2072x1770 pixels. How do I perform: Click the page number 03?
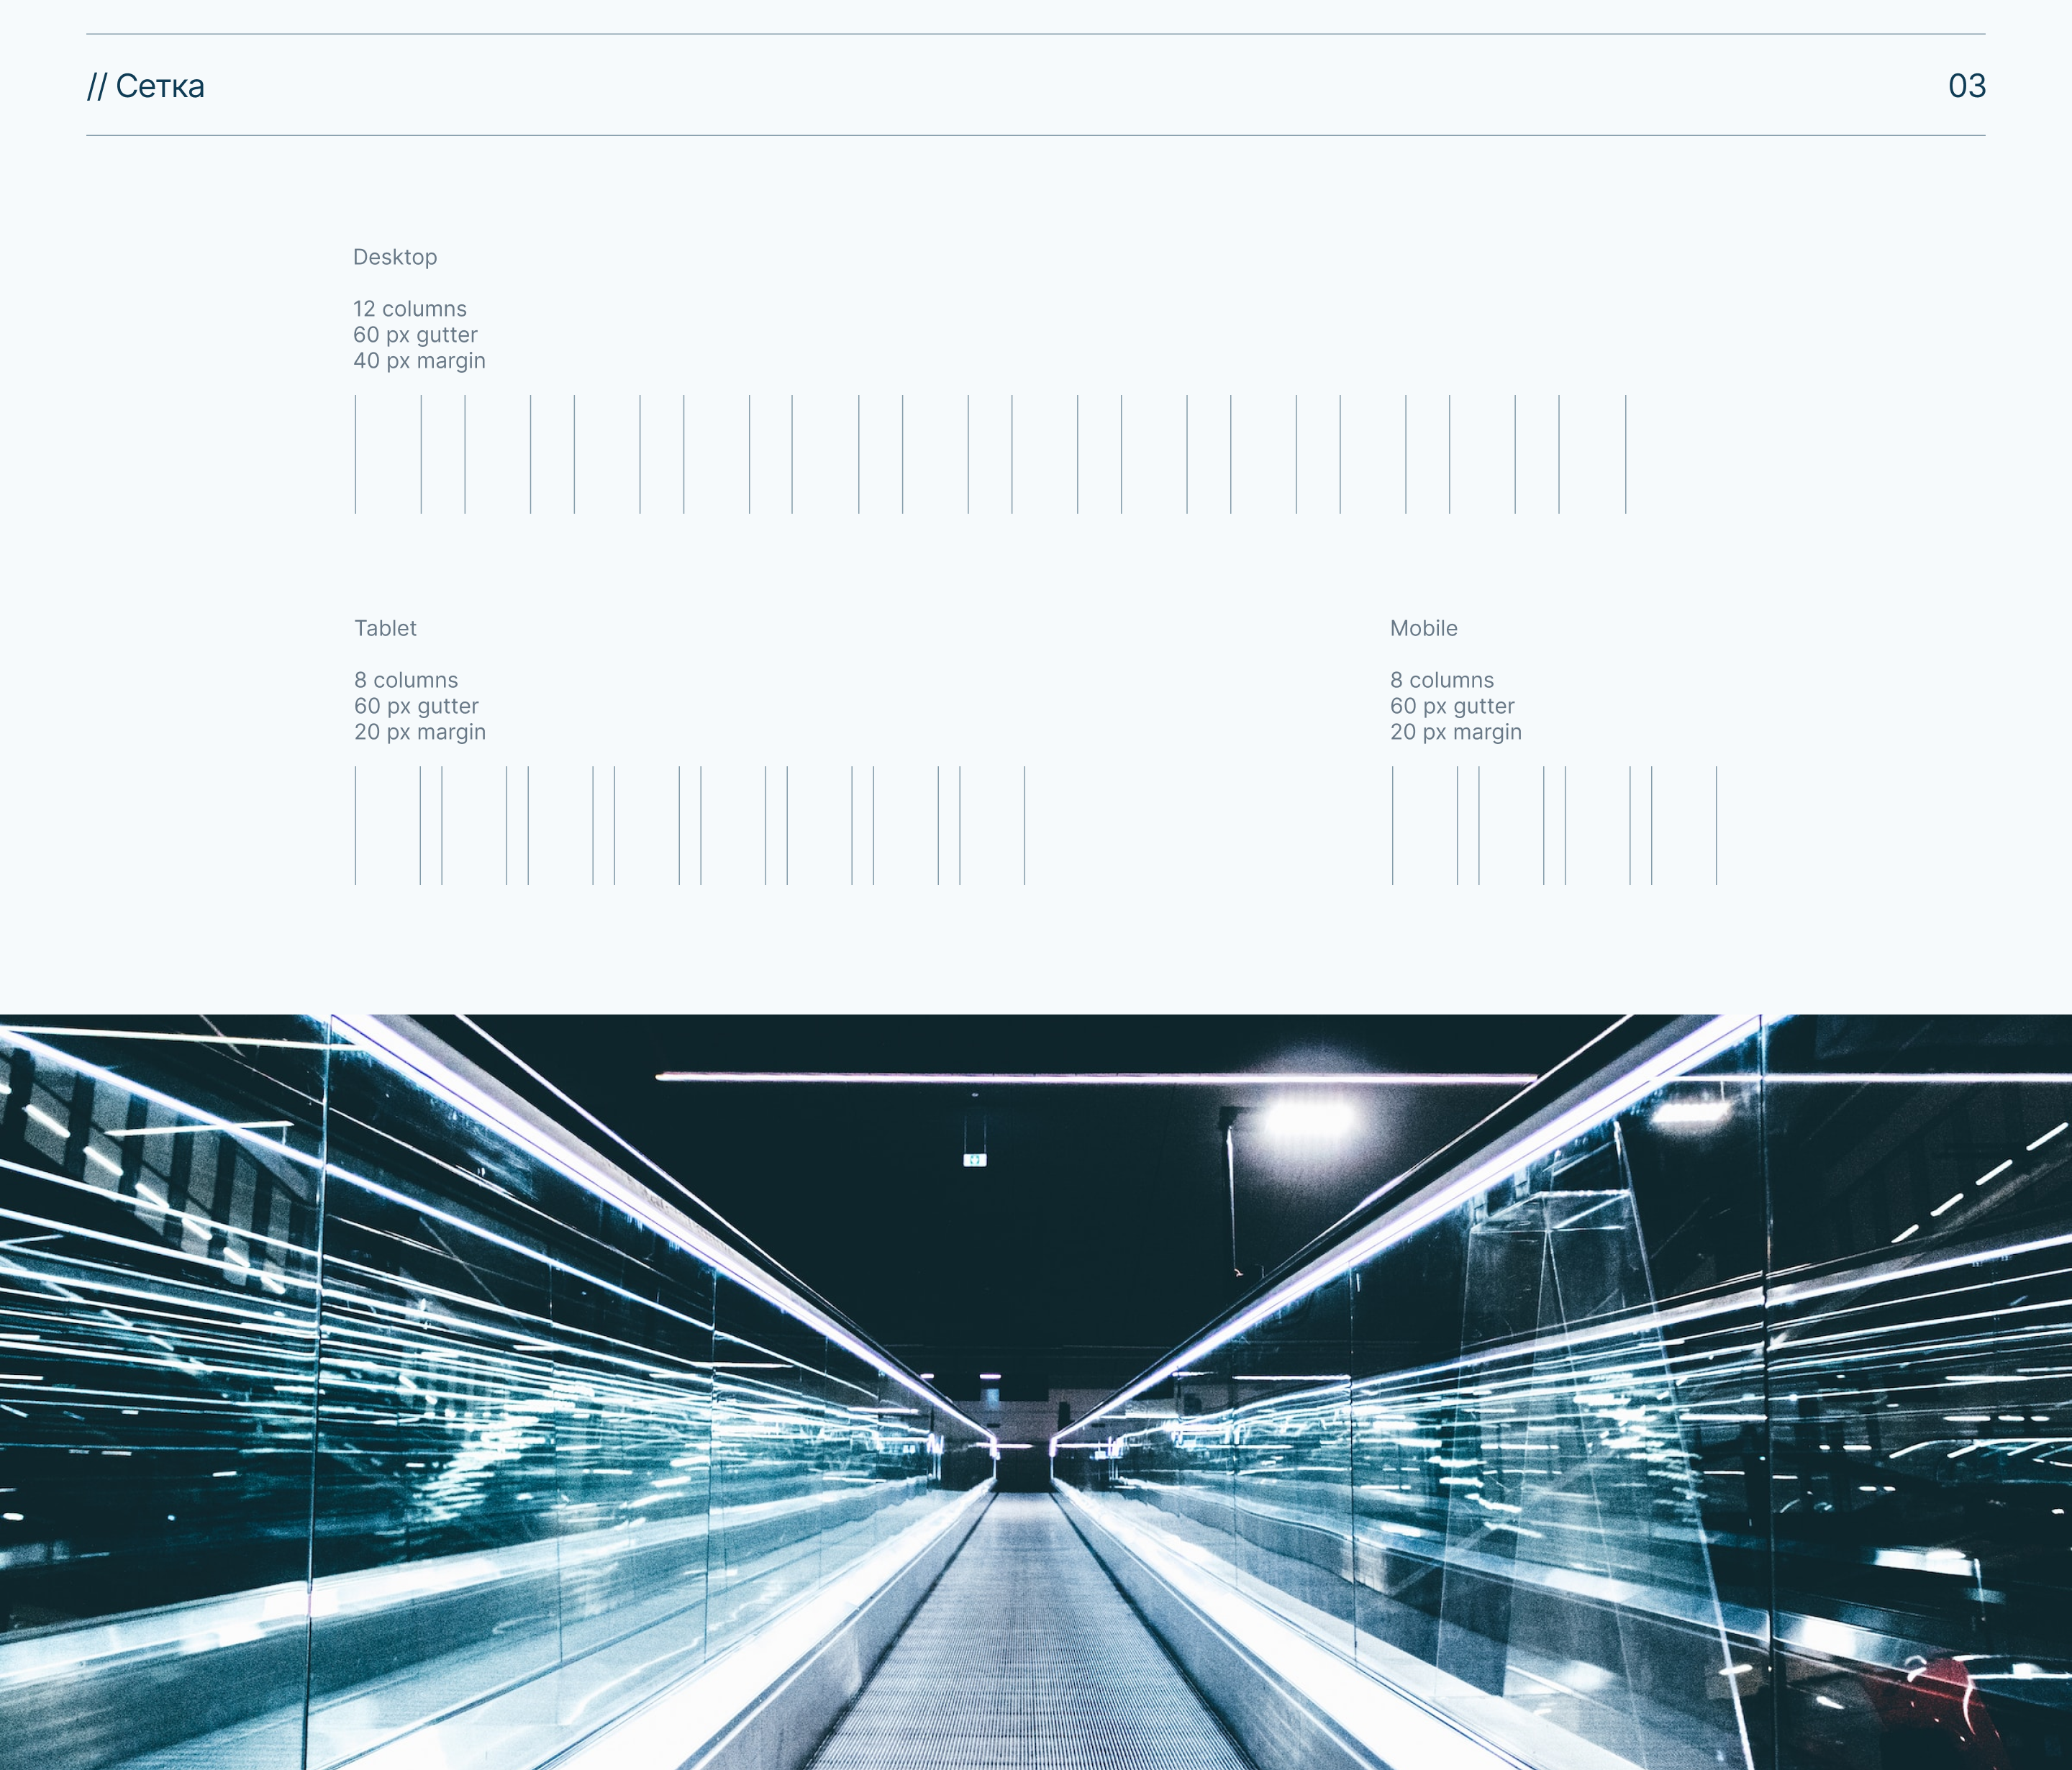[x=1966, y=86]
